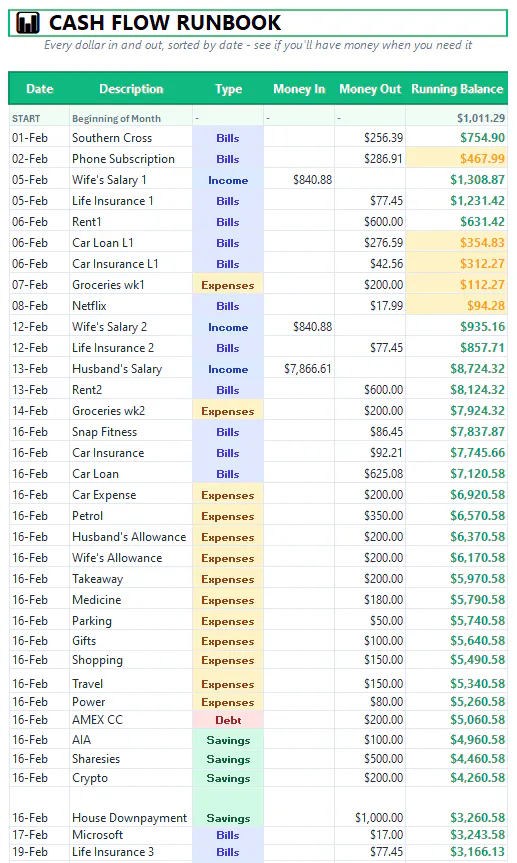Click the Parking $50.00 amount
This screenshot has height=863, width=517.
(370, 621)
